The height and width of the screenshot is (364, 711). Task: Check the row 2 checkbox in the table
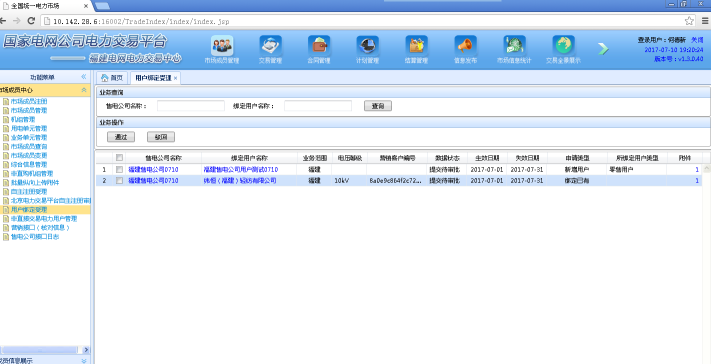(x=119, y=180)
